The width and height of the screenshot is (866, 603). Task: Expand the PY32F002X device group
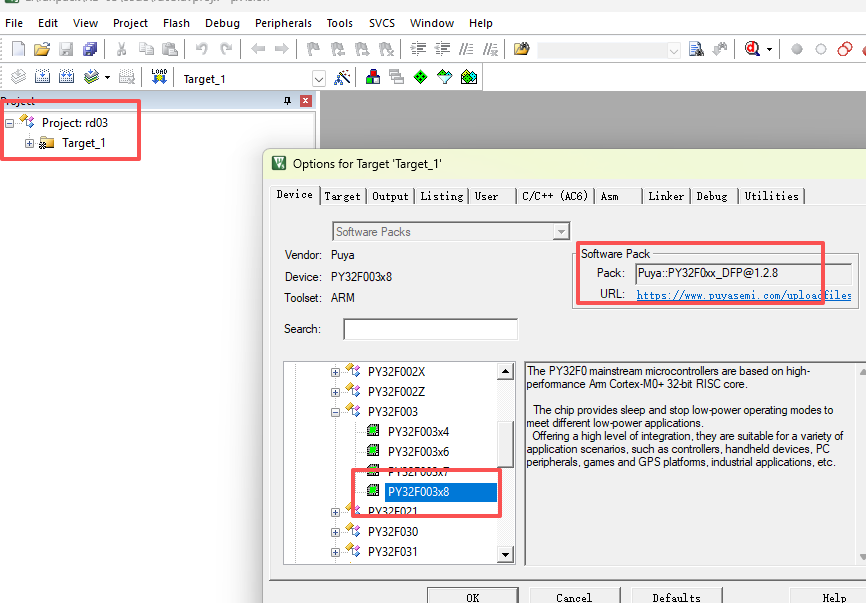point(336,372)
